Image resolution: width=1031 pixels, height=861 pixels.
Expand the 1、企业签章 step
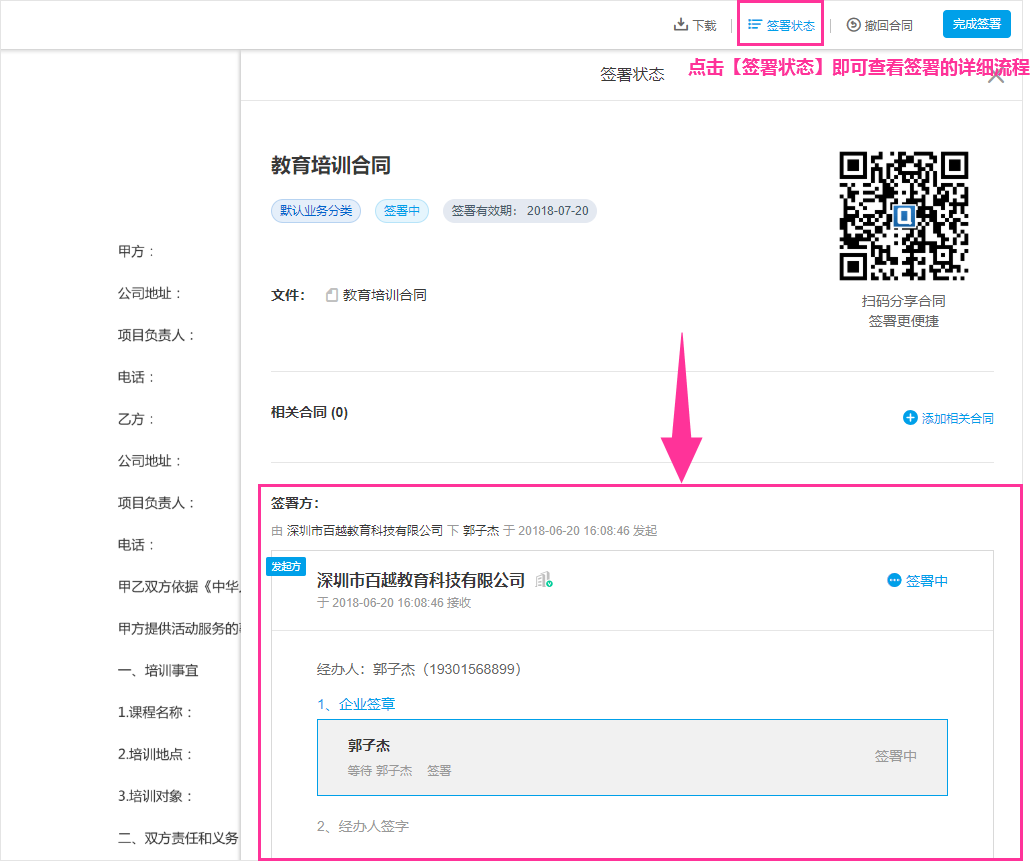[x=356, y=704]
